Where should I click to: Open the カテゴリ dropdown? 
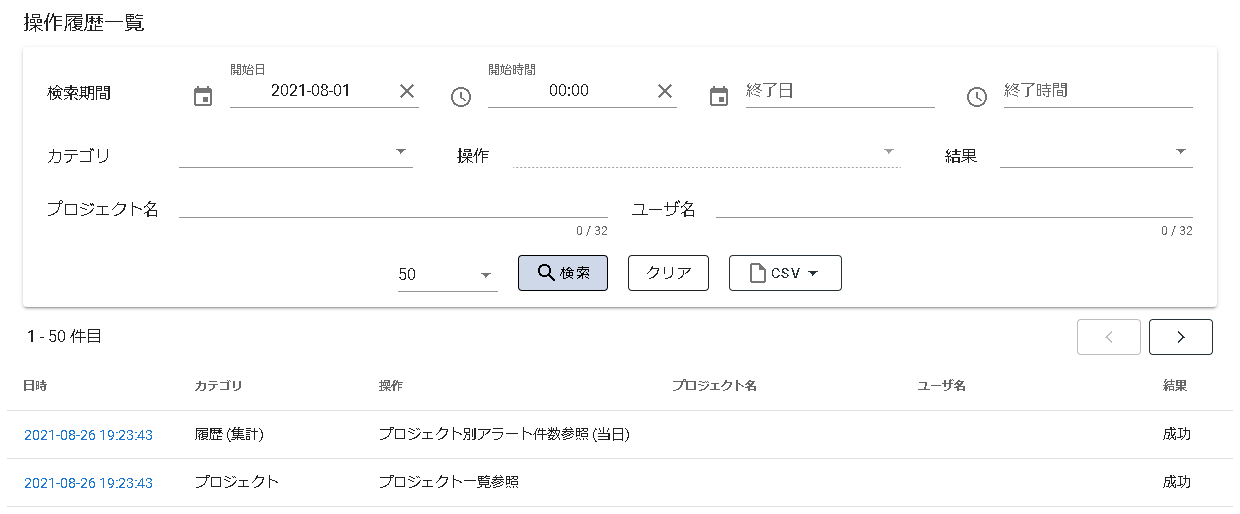[295, 153]
